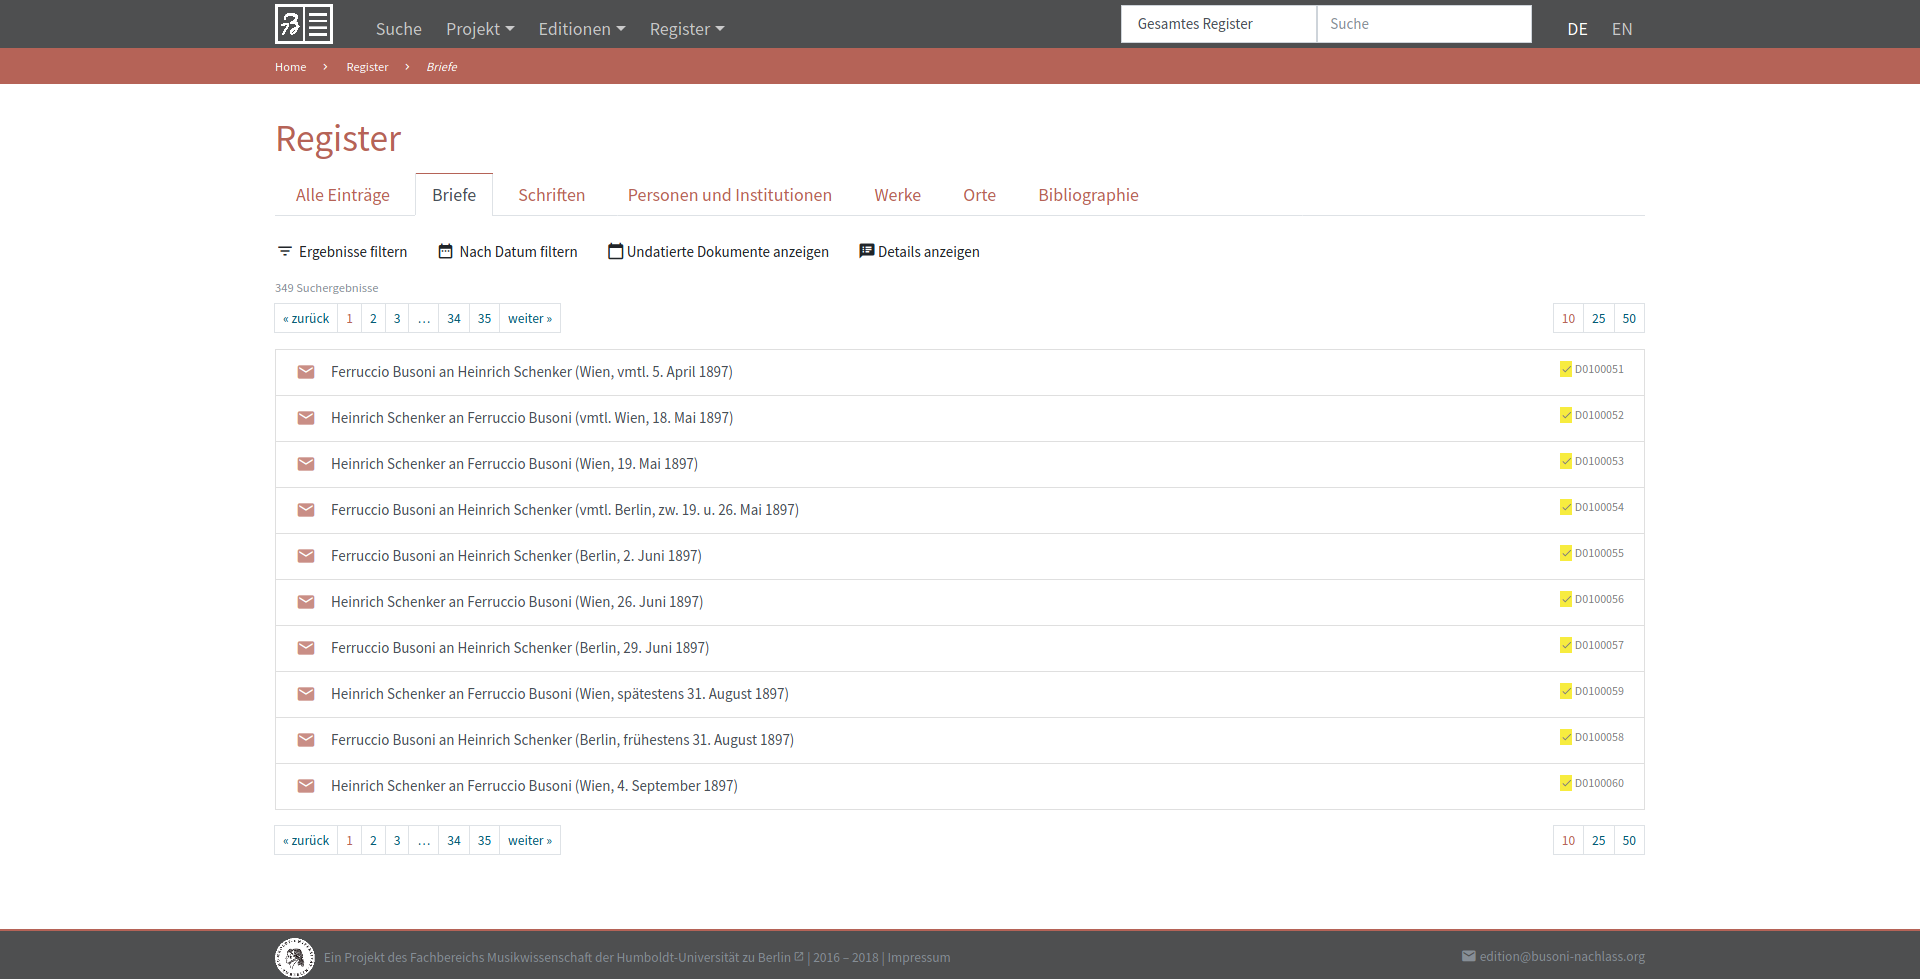Click the mail icon beside edition@busoni-nachlass.org
This screenshot has width=1920, height=979.
[1468, 956]
